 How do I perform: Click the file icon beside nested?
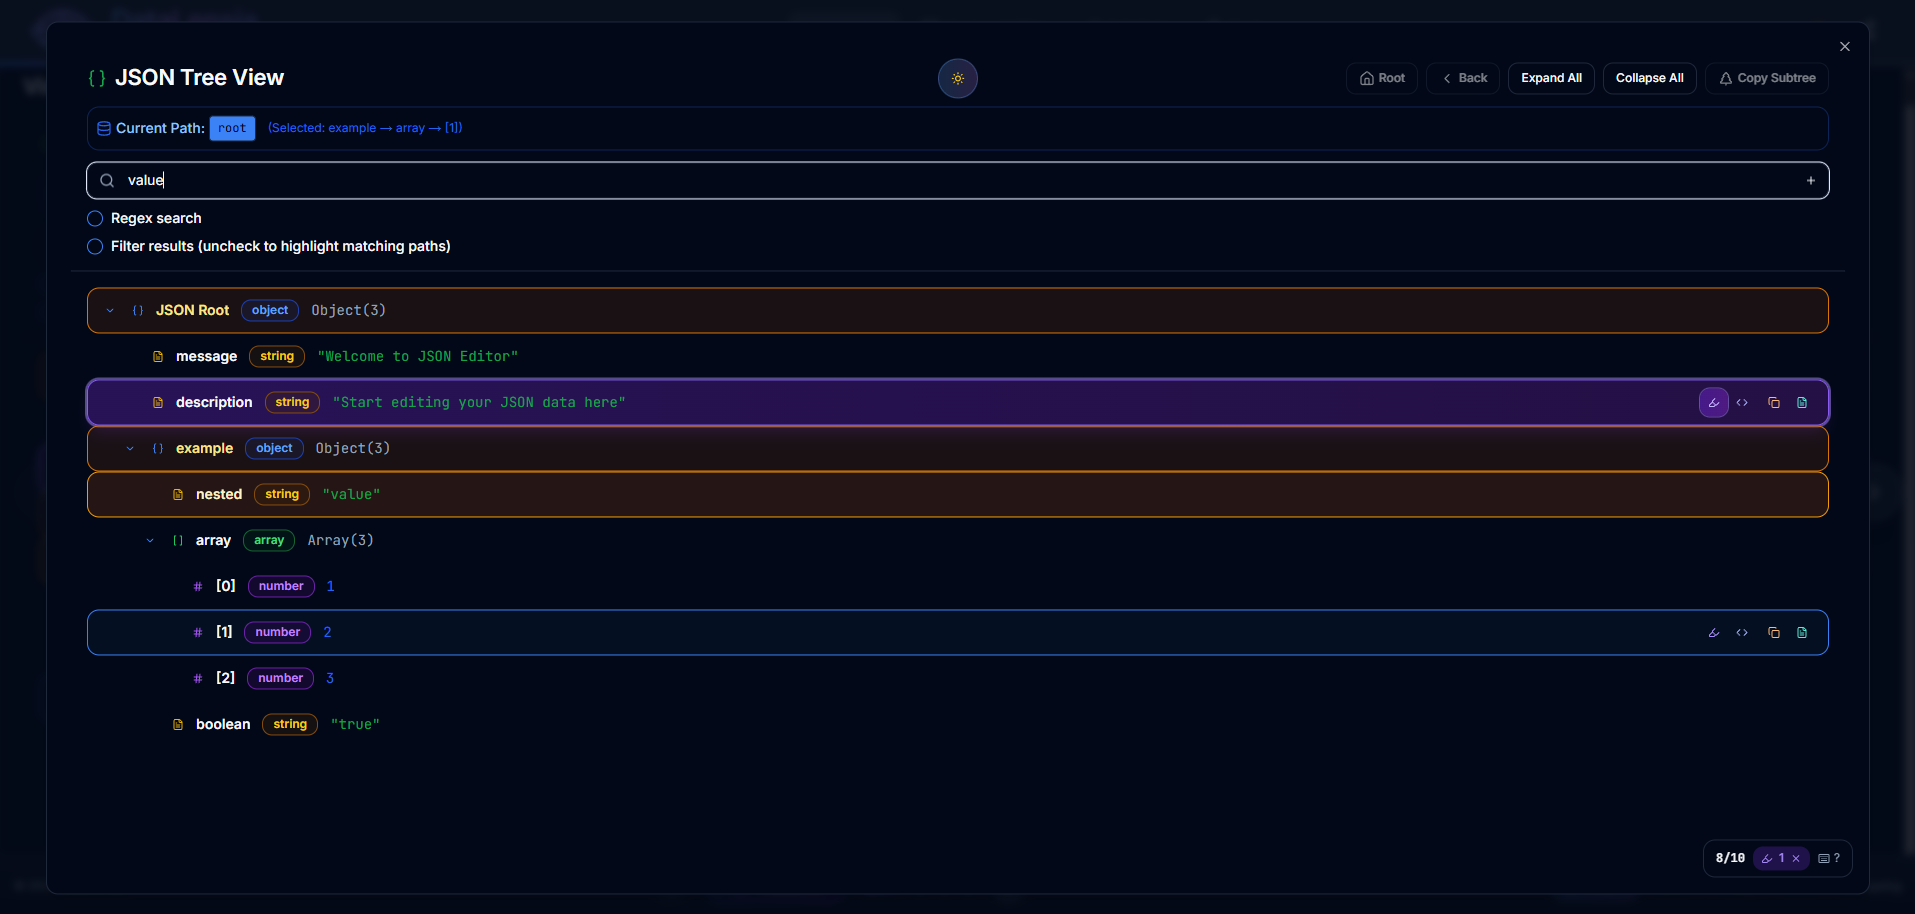tap(178, 495)
